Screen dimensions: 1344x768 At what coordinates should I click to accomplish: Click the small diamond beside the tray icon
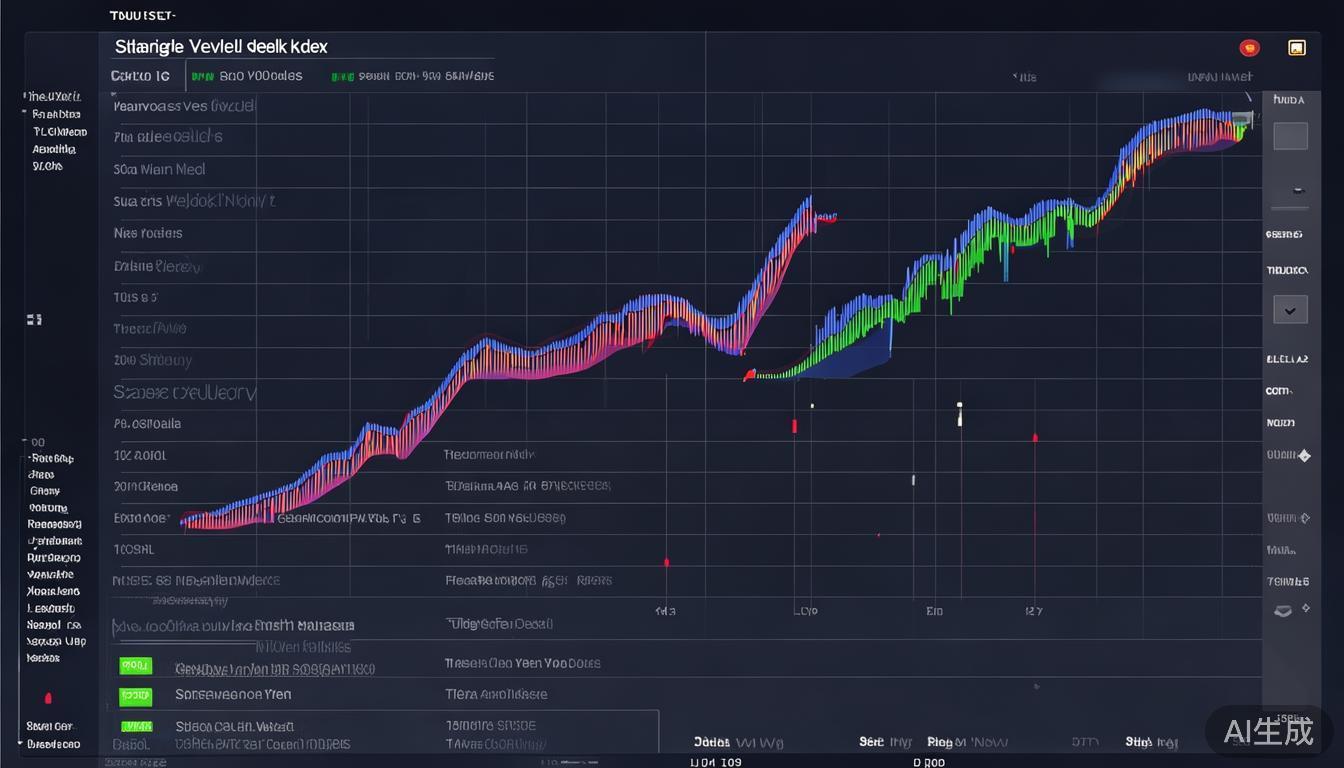point(1306,609)
